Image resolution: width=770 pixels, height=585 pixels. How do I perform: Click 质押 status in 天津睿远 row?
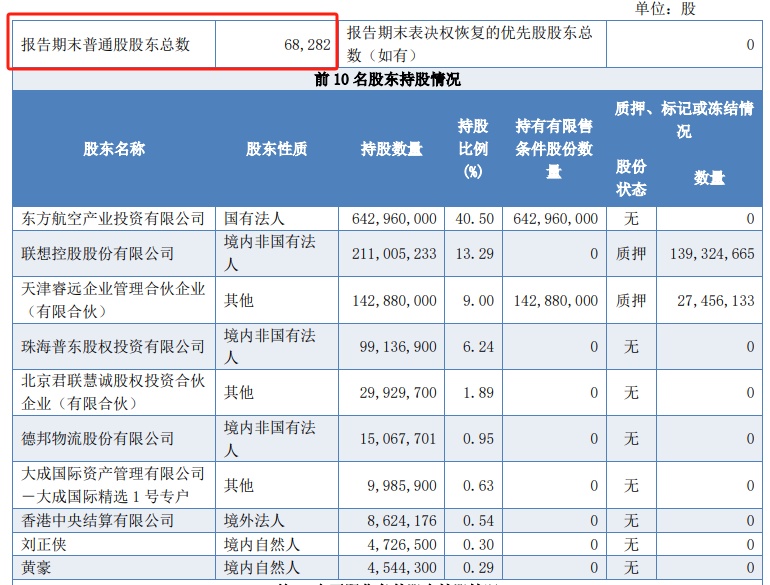(631, 300)
